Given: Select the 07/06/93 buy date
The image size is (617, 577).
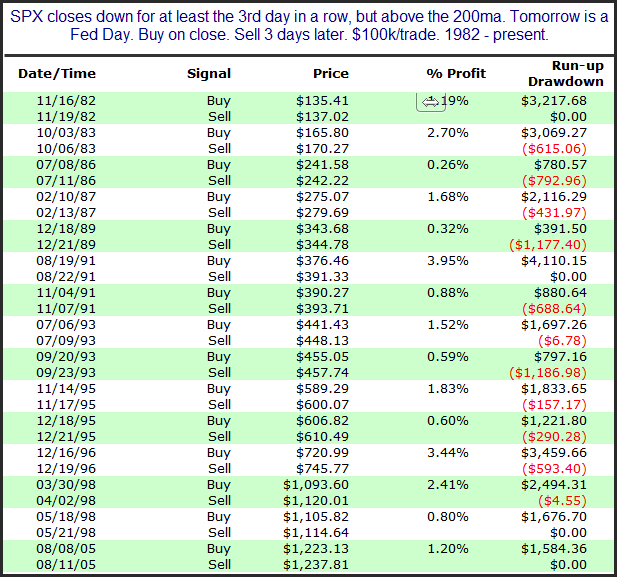Looking at the screenshot, I should pos(66,325).
